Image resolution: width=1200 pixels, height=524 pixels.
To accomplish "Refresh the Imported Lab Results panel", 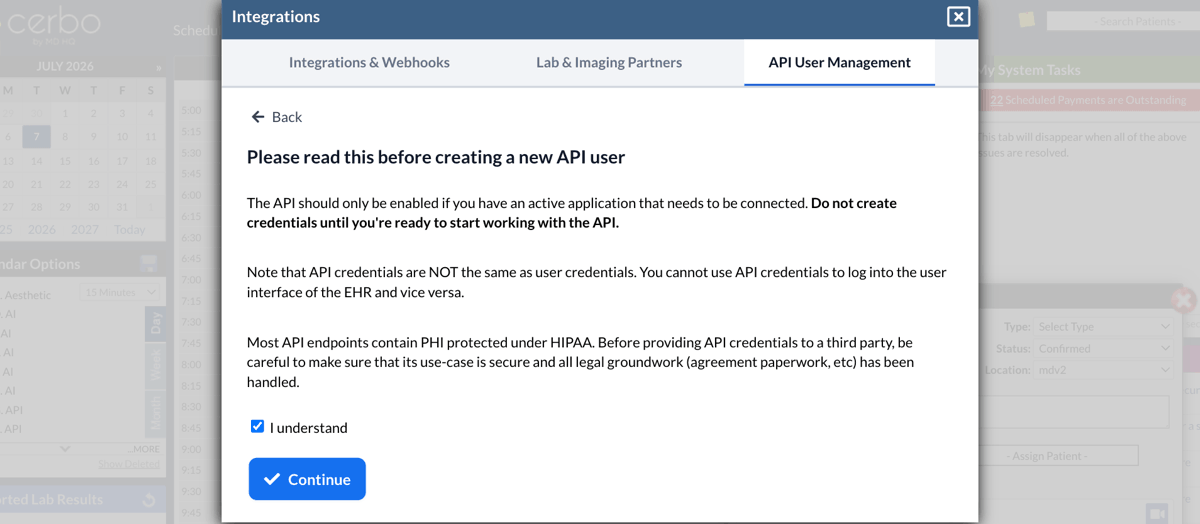I will tap(150, 500).
